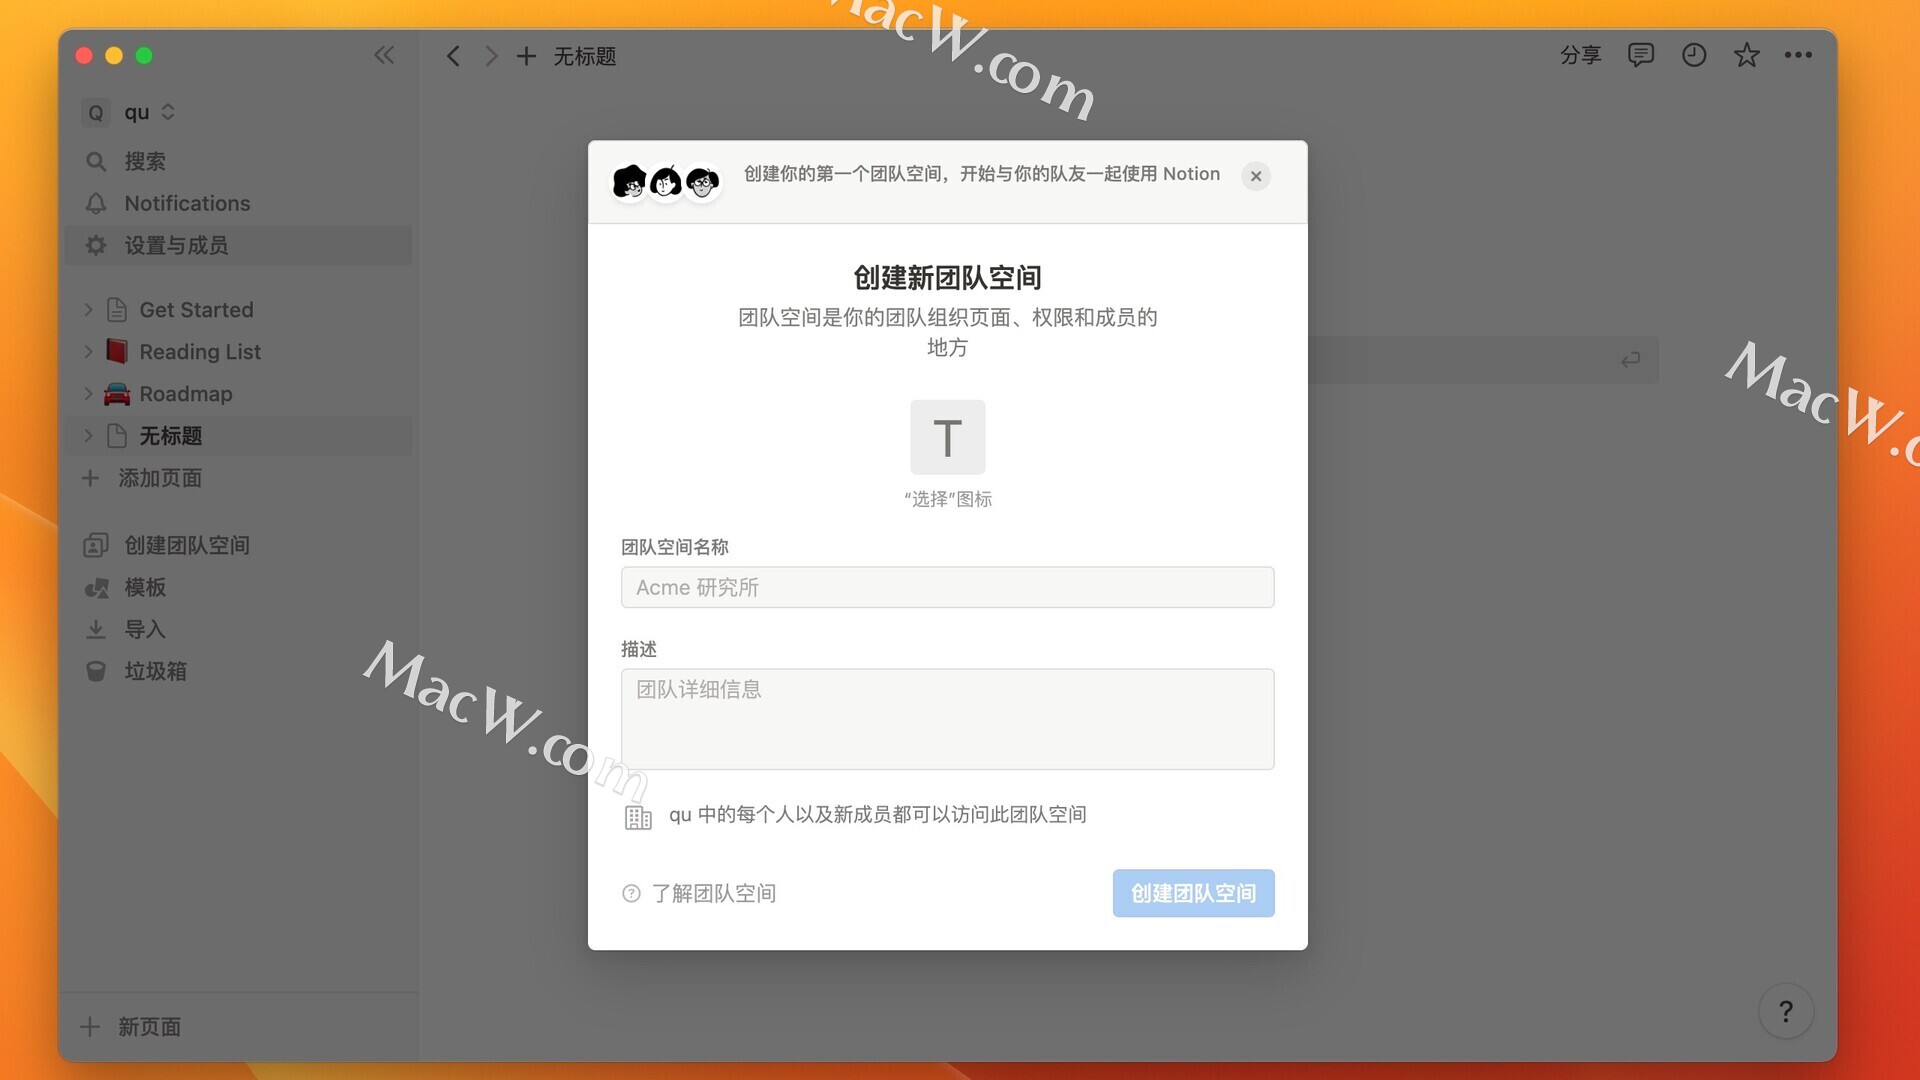Click the Q workspace avatar
Image resolution: width=1920 pixels, height=1080 pixels.
96,113
